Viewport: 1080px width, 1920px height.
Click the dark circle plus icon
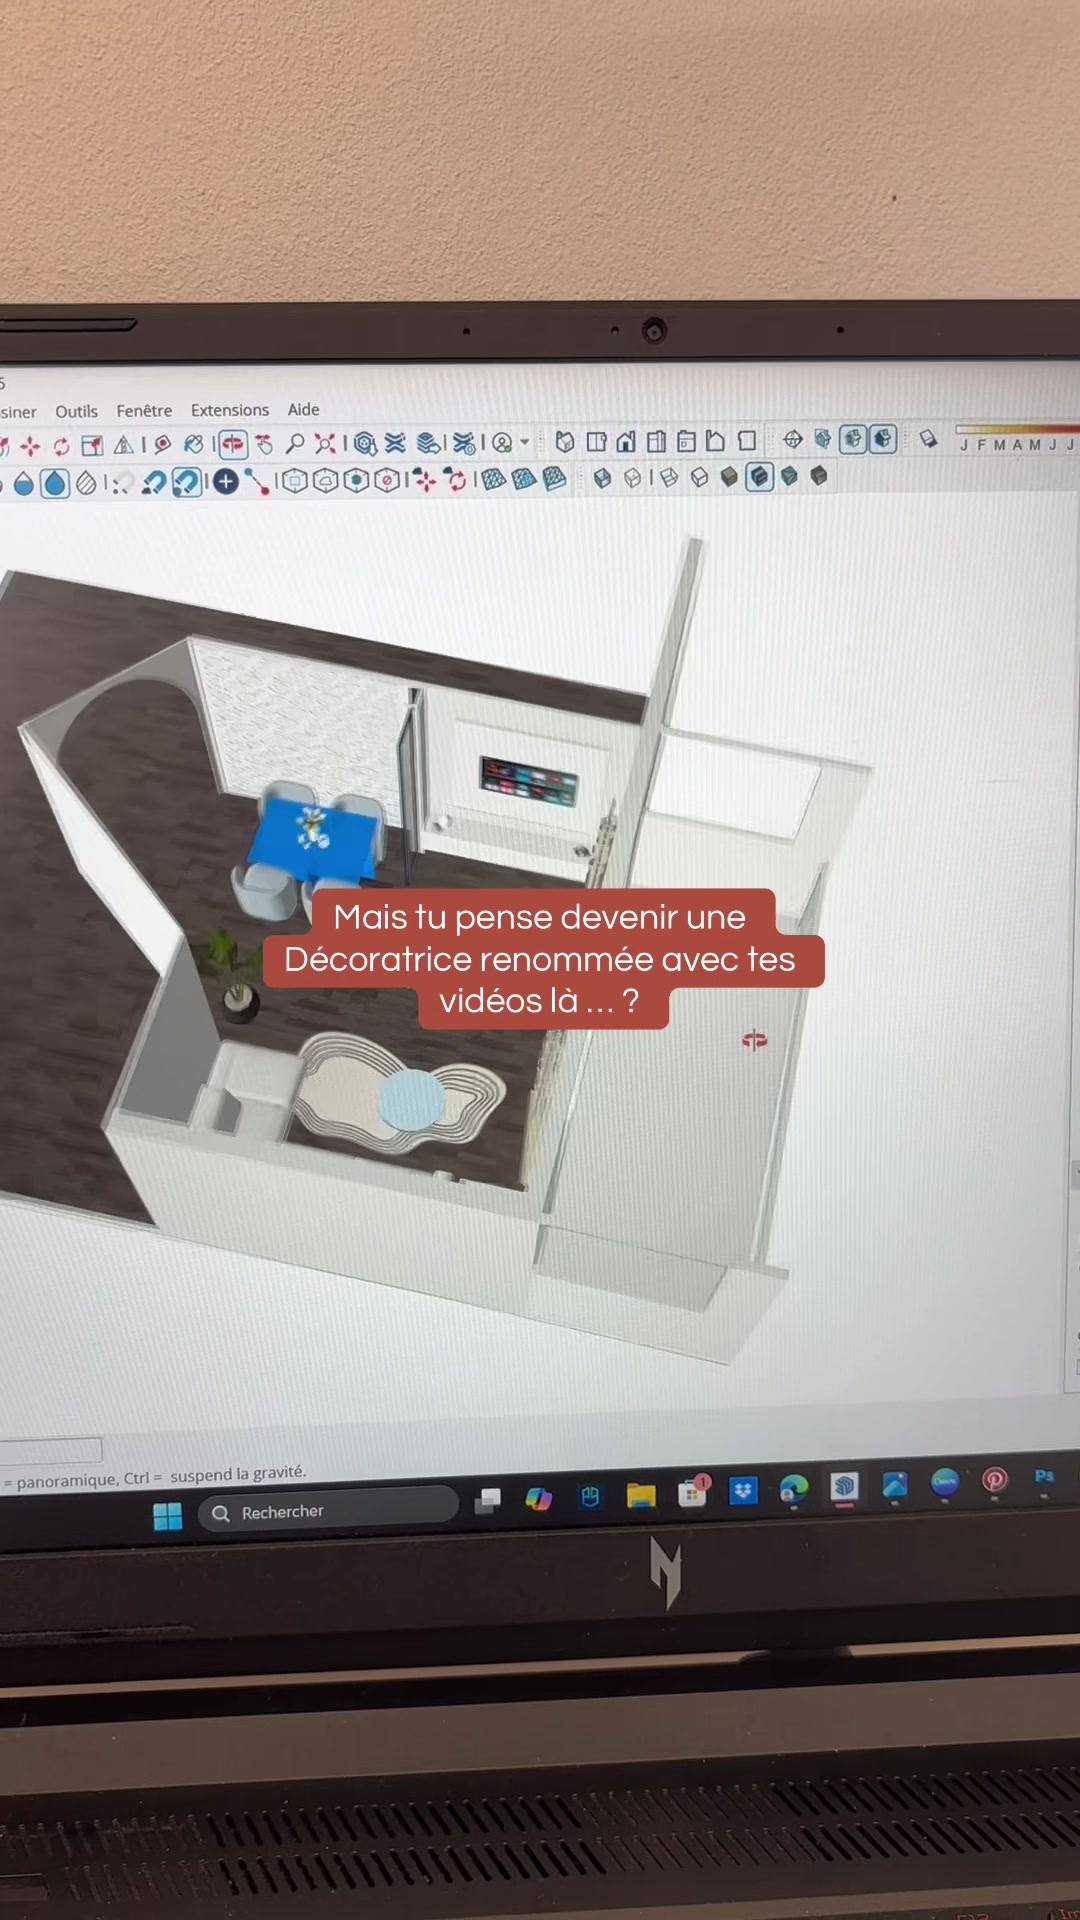(226, 481)
